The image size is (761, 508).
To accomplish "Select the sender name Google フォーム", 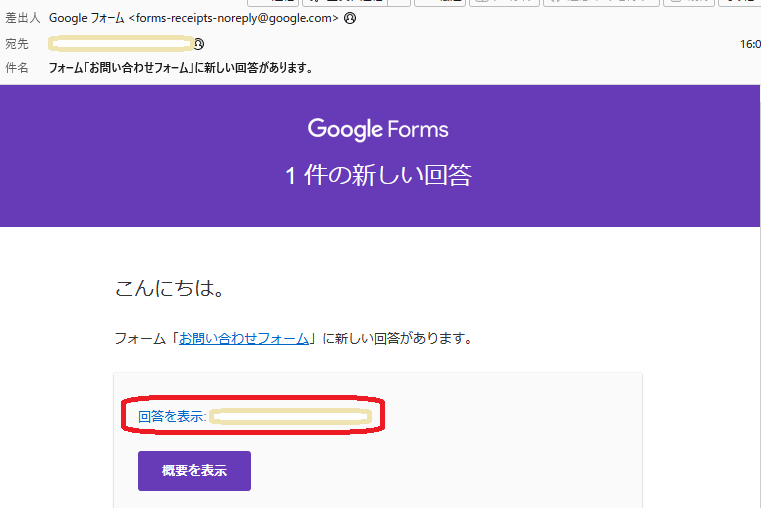I will pyautogui.click(x=86, y=18).
